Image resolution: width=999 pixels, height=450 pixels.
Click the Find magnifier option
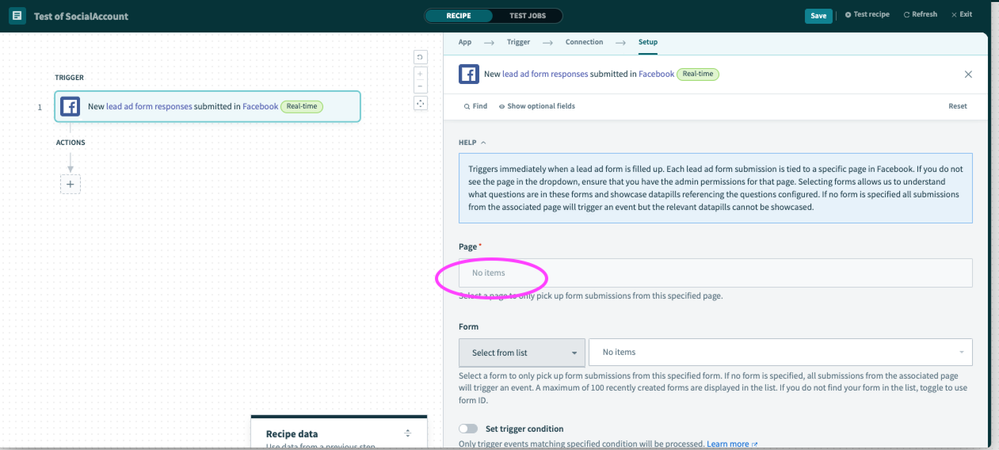[476, 106]
